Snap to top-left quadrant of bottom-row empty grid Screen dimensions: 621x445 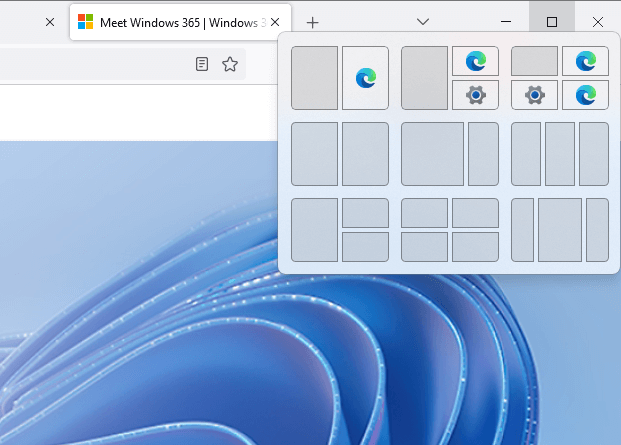(425, 213)
